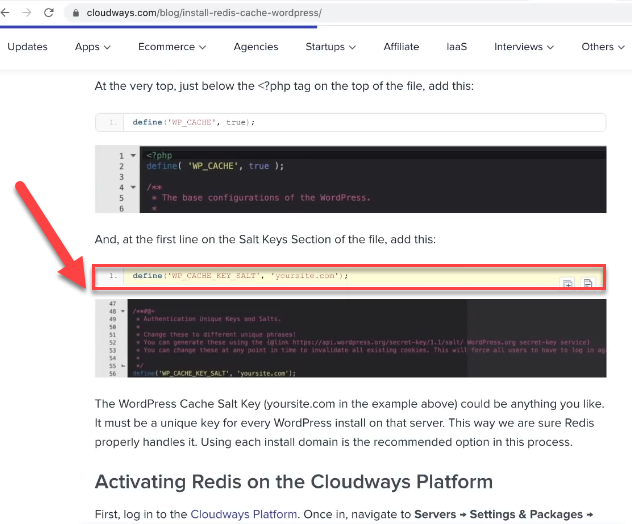Click the Salt Keys section code screenshot
The image size is (632, 524).
click(351, 338)
